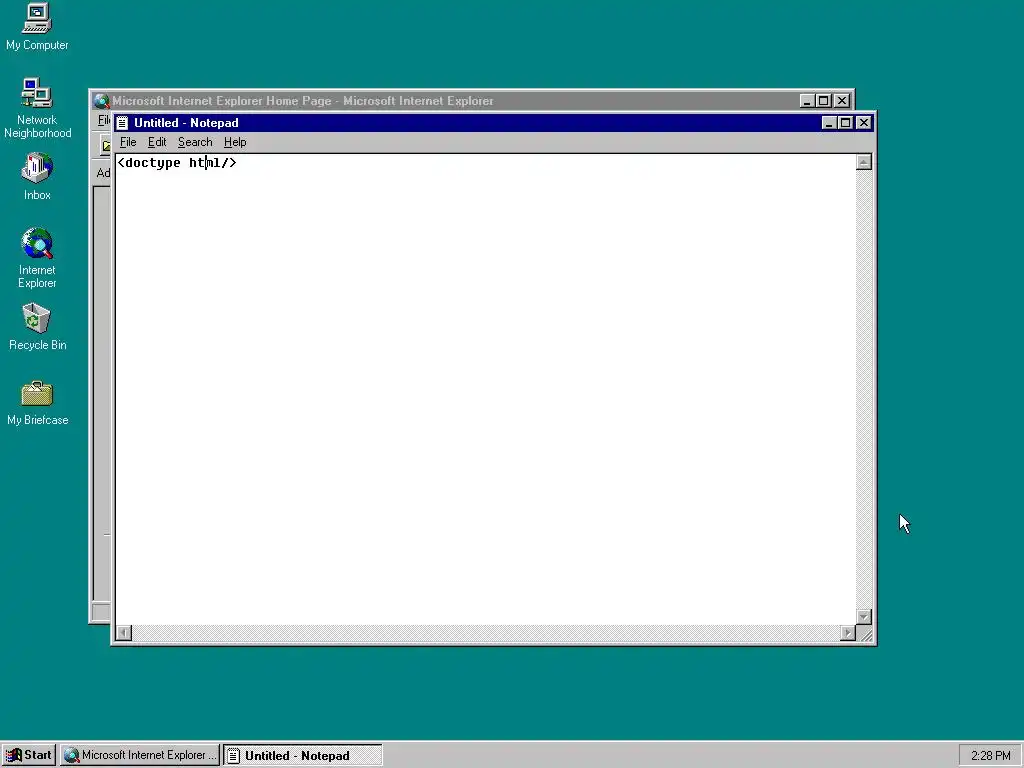Viewport: 1024px width, 768px height.
Task: Click the "<doctype html/>" text line
Action: (176, 163)
